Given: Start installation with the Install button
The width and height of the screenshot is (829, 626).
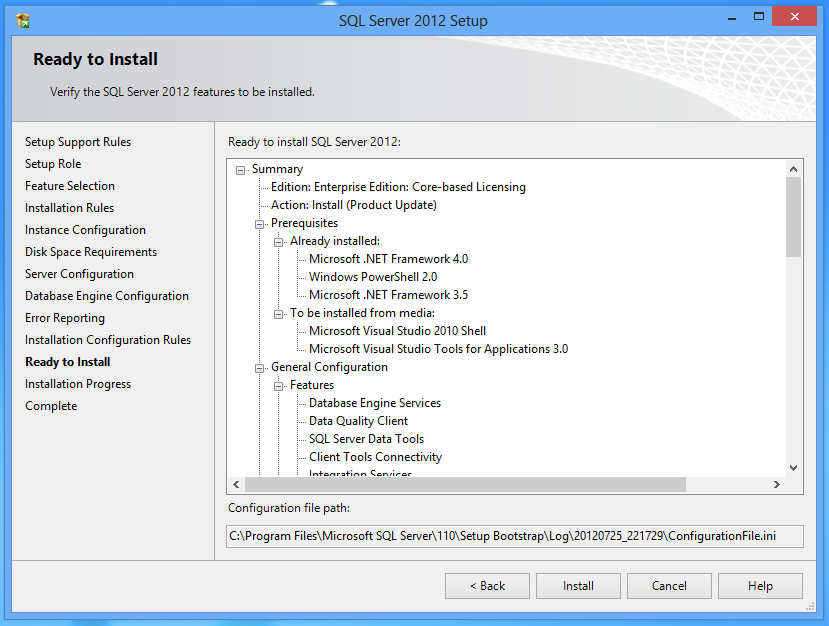Looking at the screenshot, I should coord(578,586).
